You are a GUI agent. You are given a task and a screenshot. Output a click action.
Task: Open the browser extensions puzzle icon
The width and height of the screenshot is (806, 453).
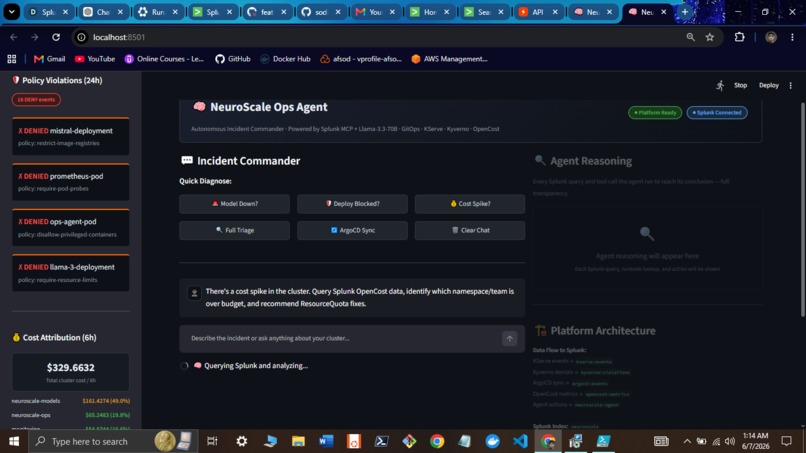pyautogui.click(x=739, y=37)
